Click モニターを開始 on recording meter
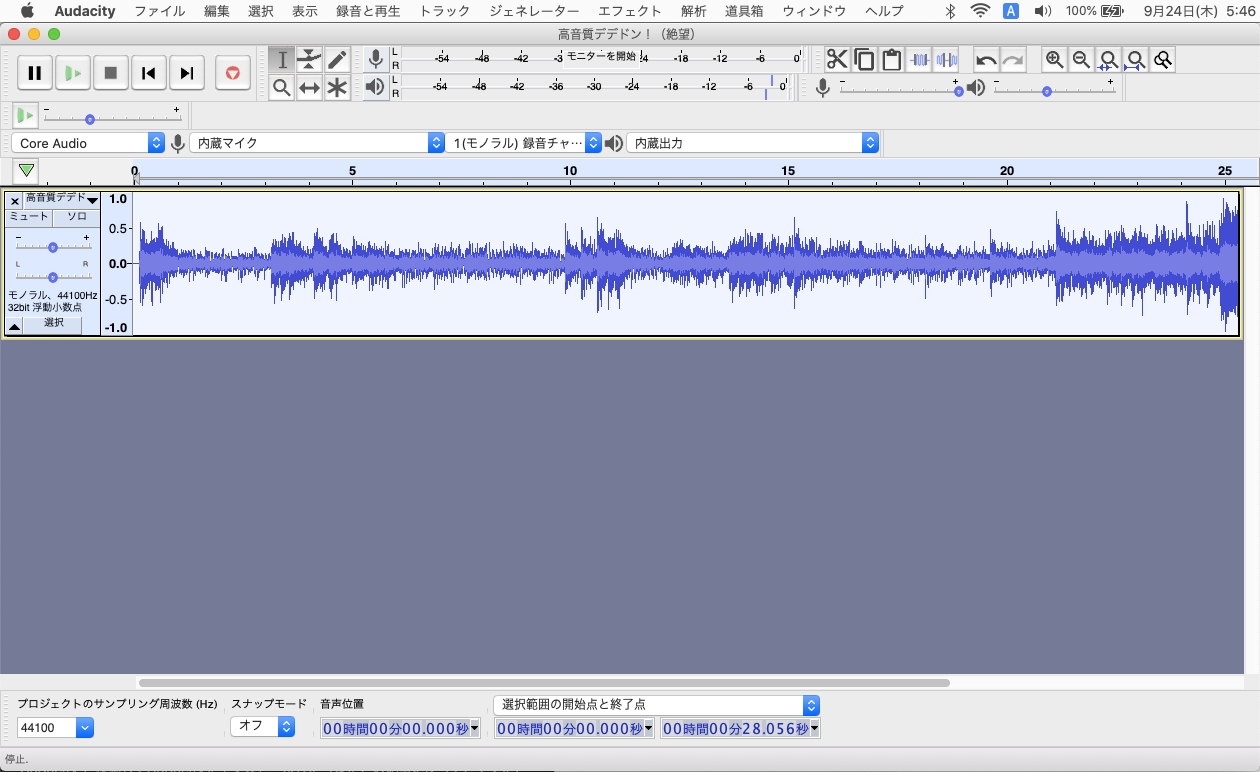This screenshot has height=772, width=1260. (601, 56)
